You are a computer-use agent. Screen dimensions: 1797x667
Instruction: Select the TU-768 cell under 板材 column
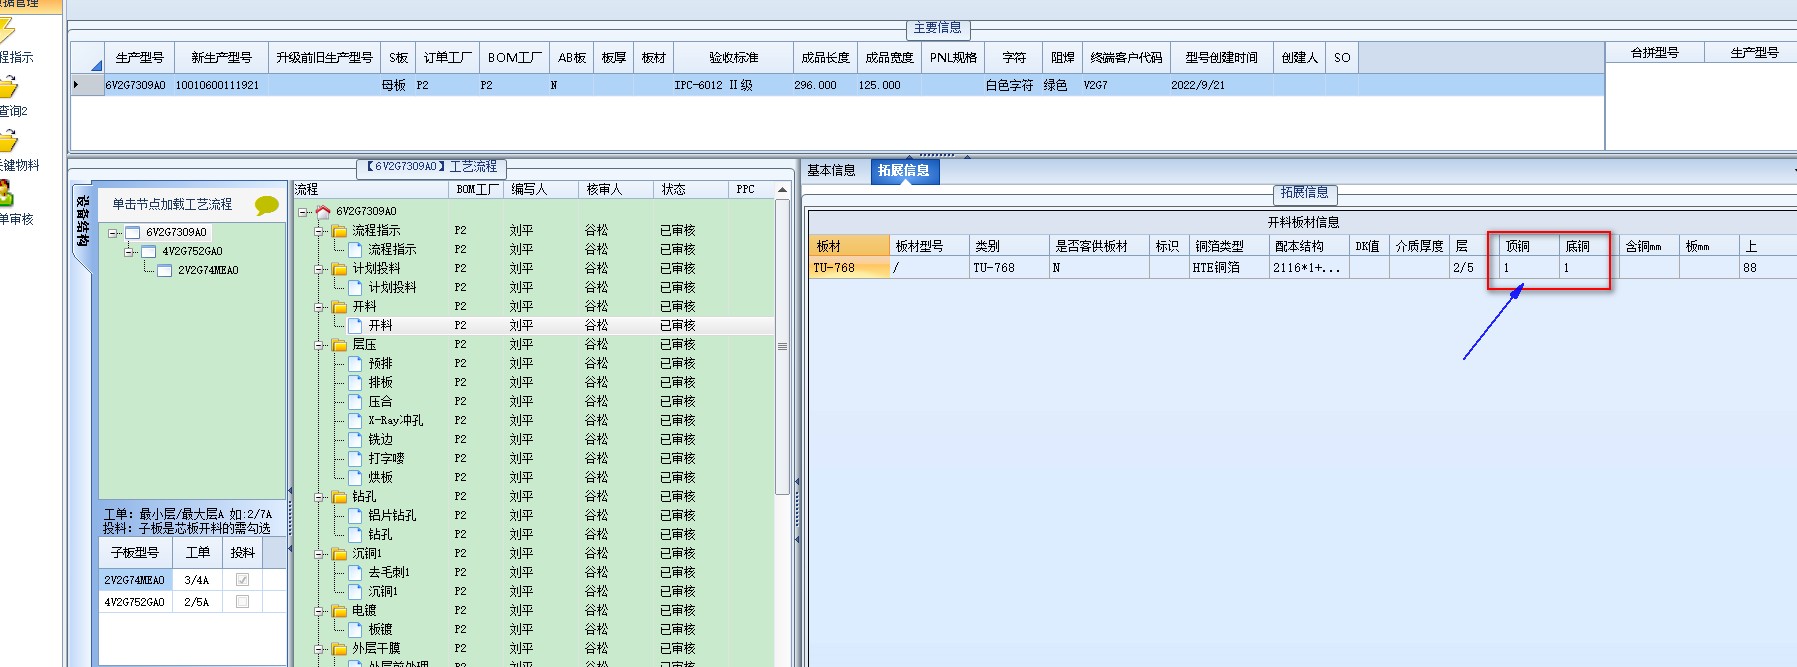(x=849, y=268)
